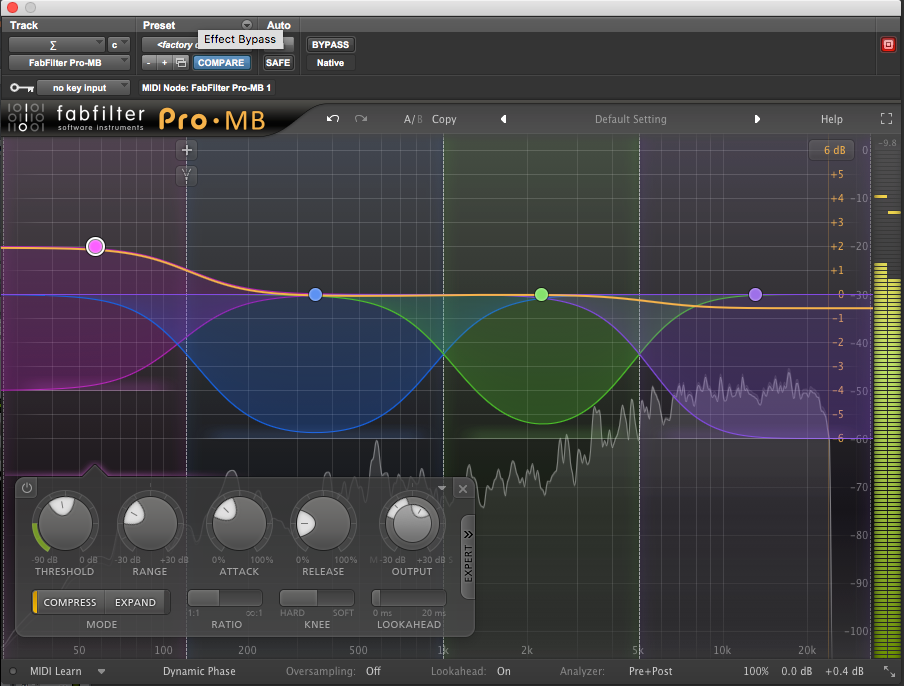Click the FabFilter logo
904x686 pixels.
coord(75,118)
